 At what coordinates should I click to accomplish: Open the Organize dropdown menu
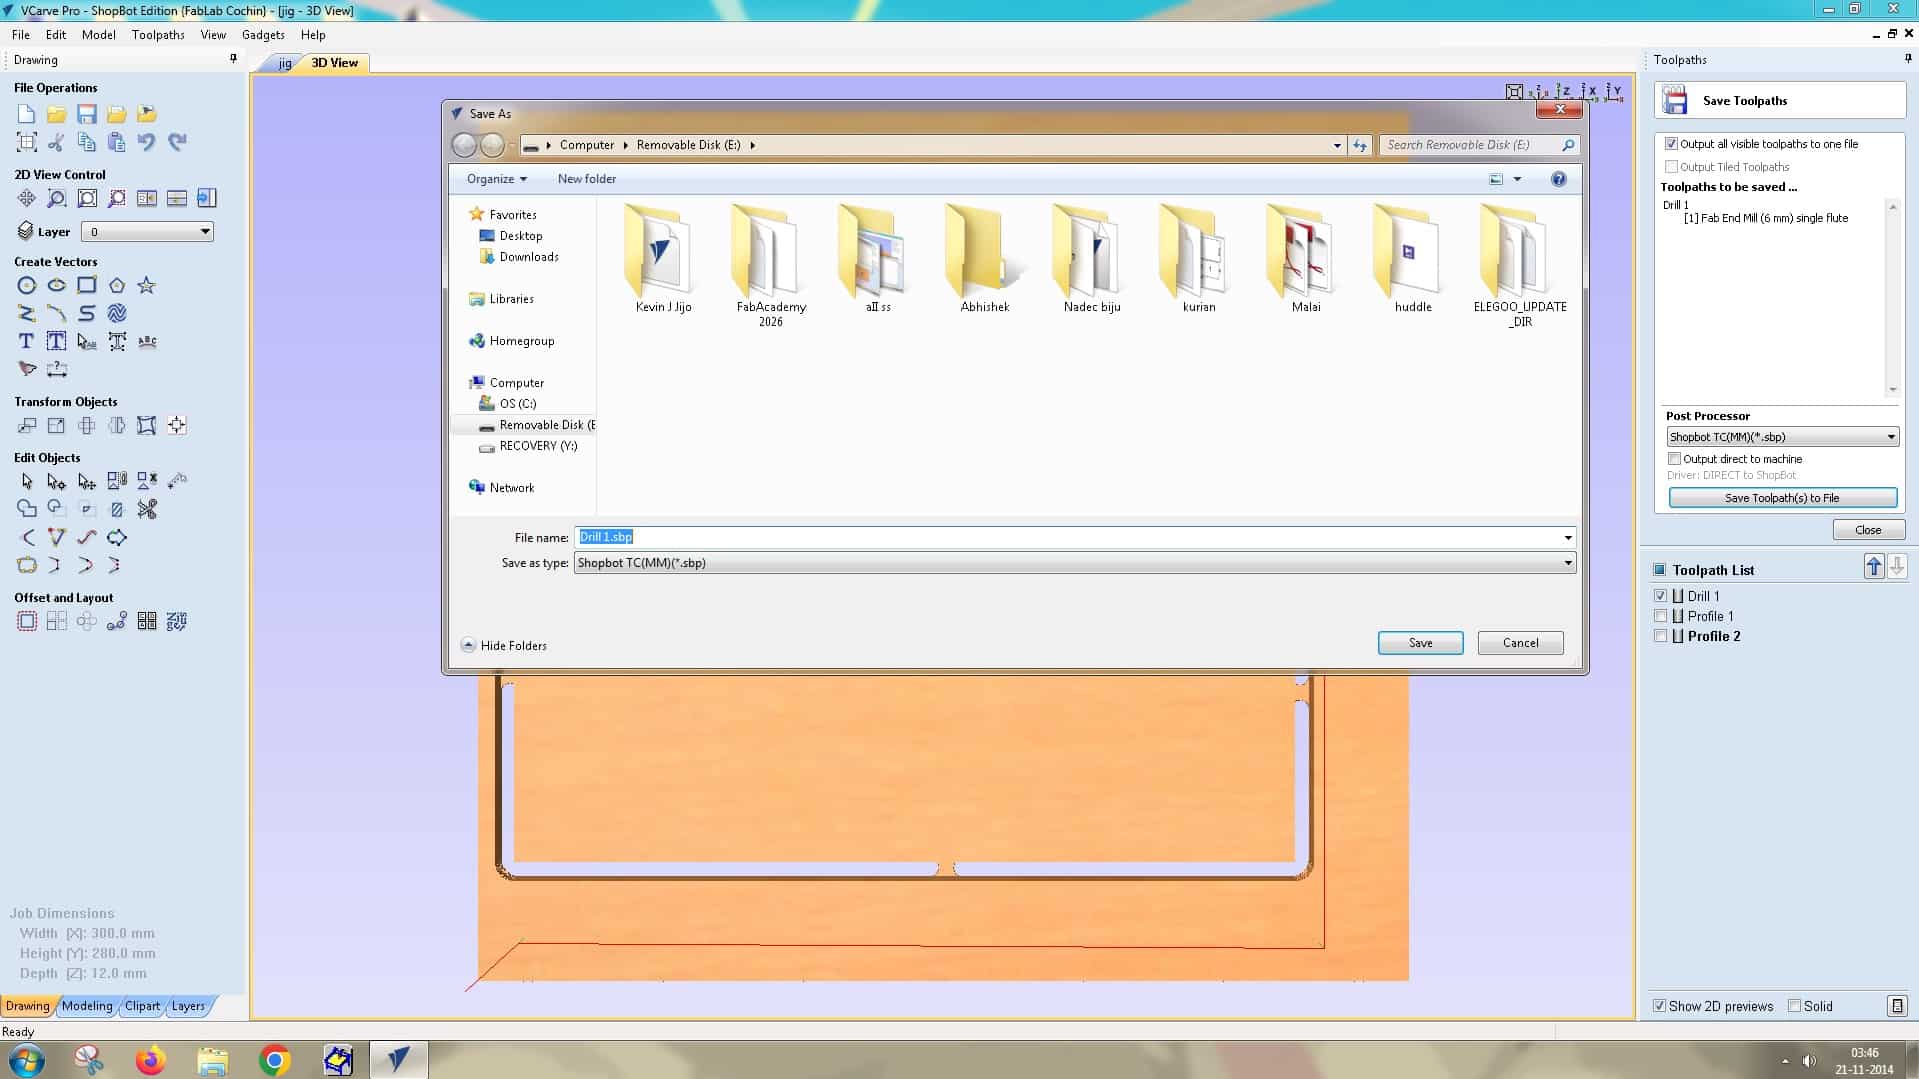coord(496,179)
